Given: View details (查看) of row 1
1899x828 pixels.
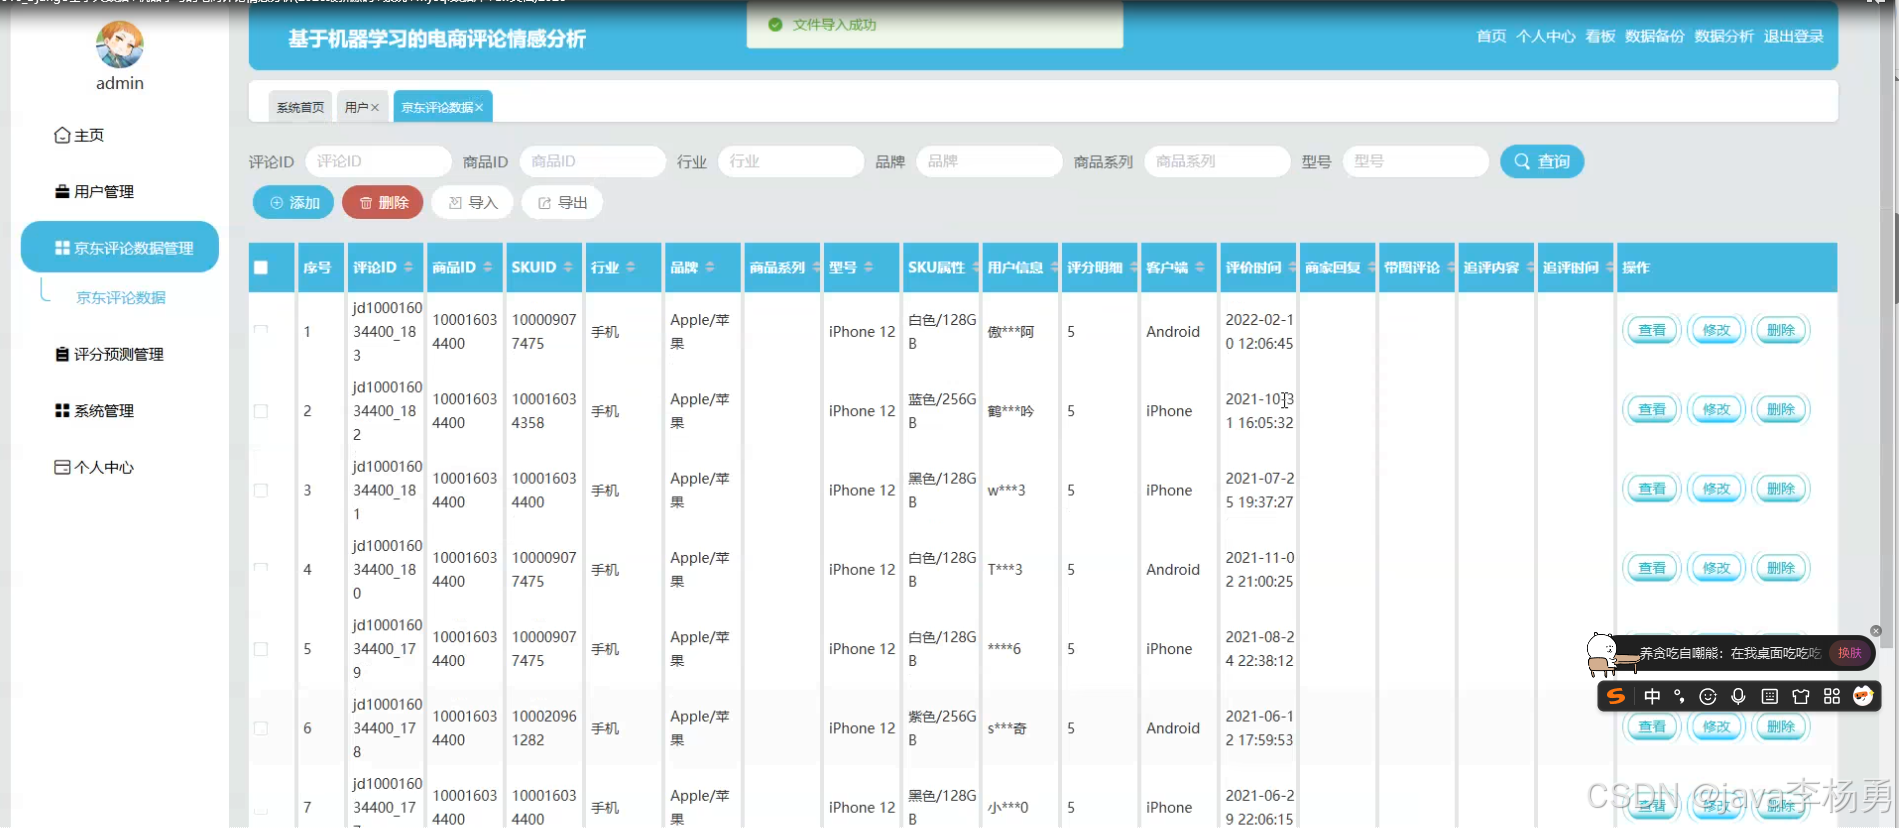Looking at the screenshot, I should click(x=1652, y=330).
